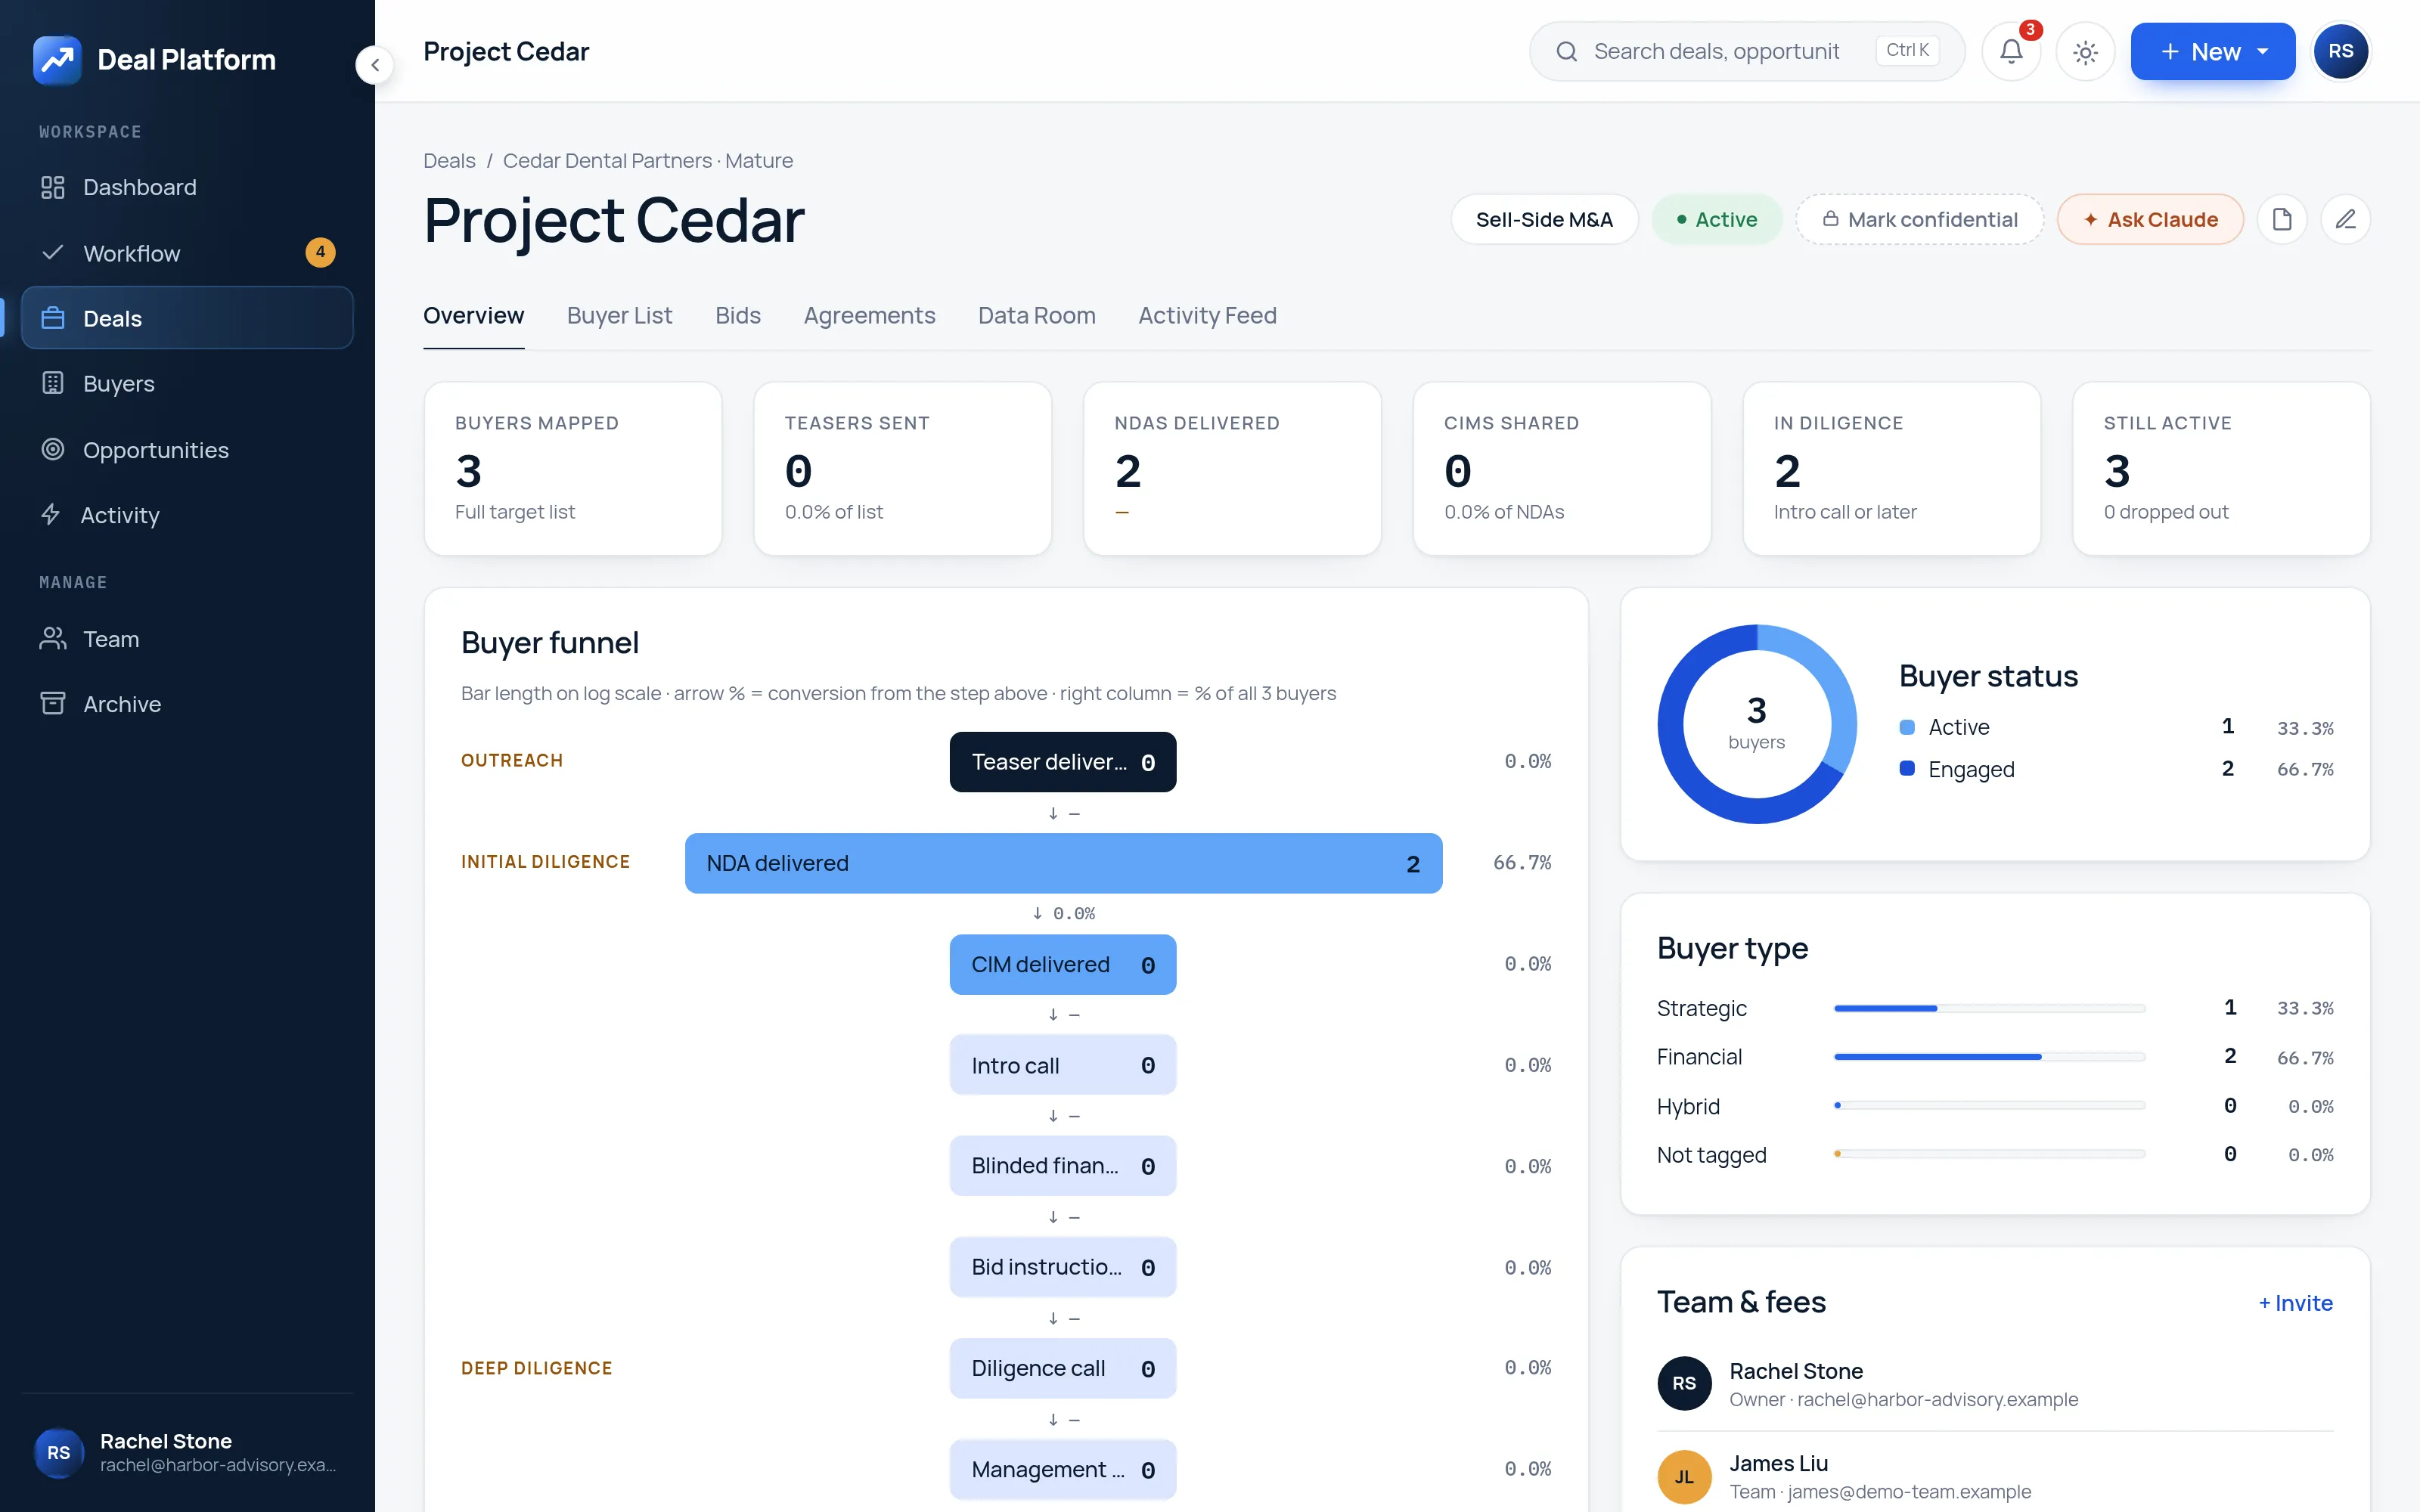Click the CIM delivered funnel bar
The image size is (2420, 1512).
coord(1063,964)
